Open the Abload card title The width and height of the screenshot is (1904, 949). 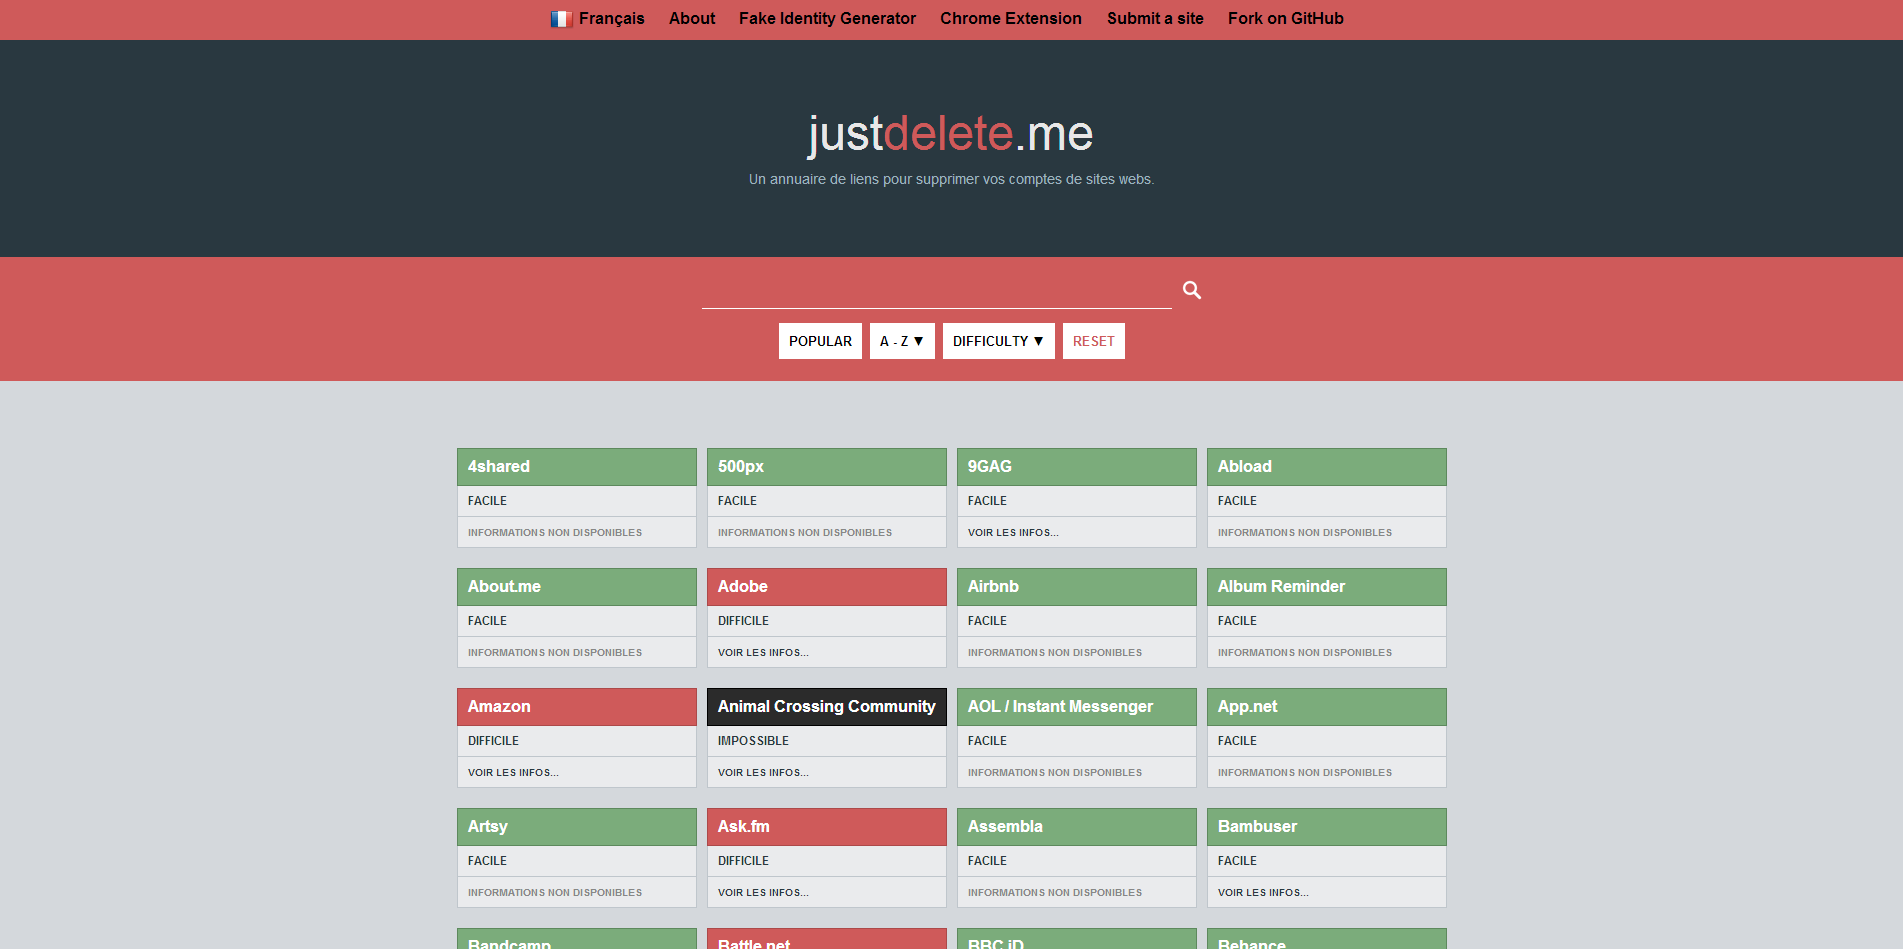pos(1327,467)
